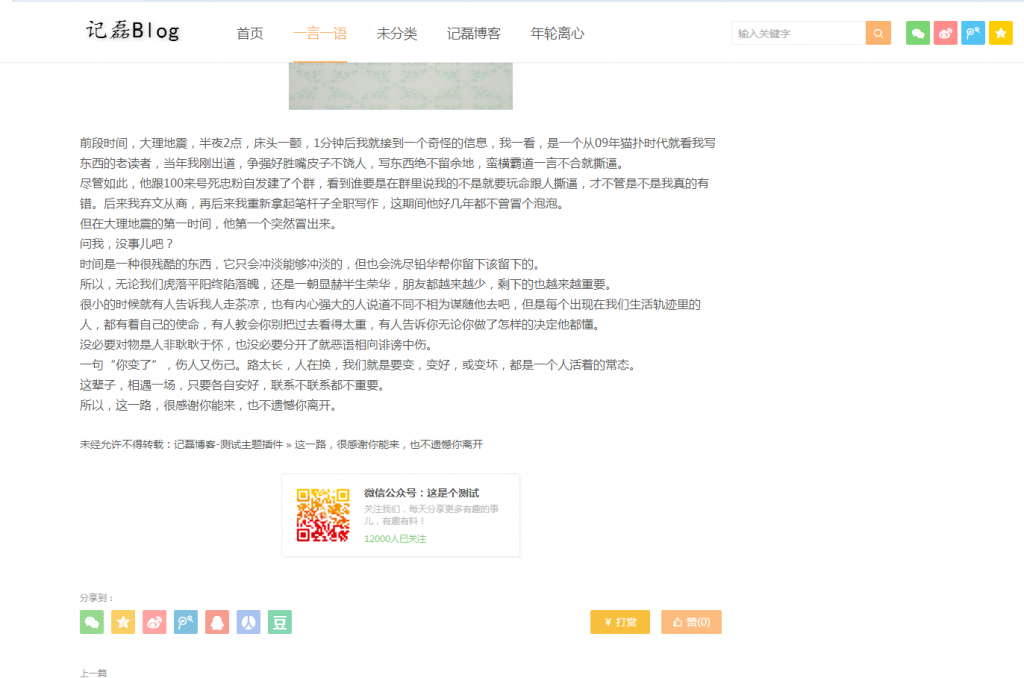Click the red Weibo icon in the header
Viewport: 1024px width, 678px height.
tap(945, 33)
